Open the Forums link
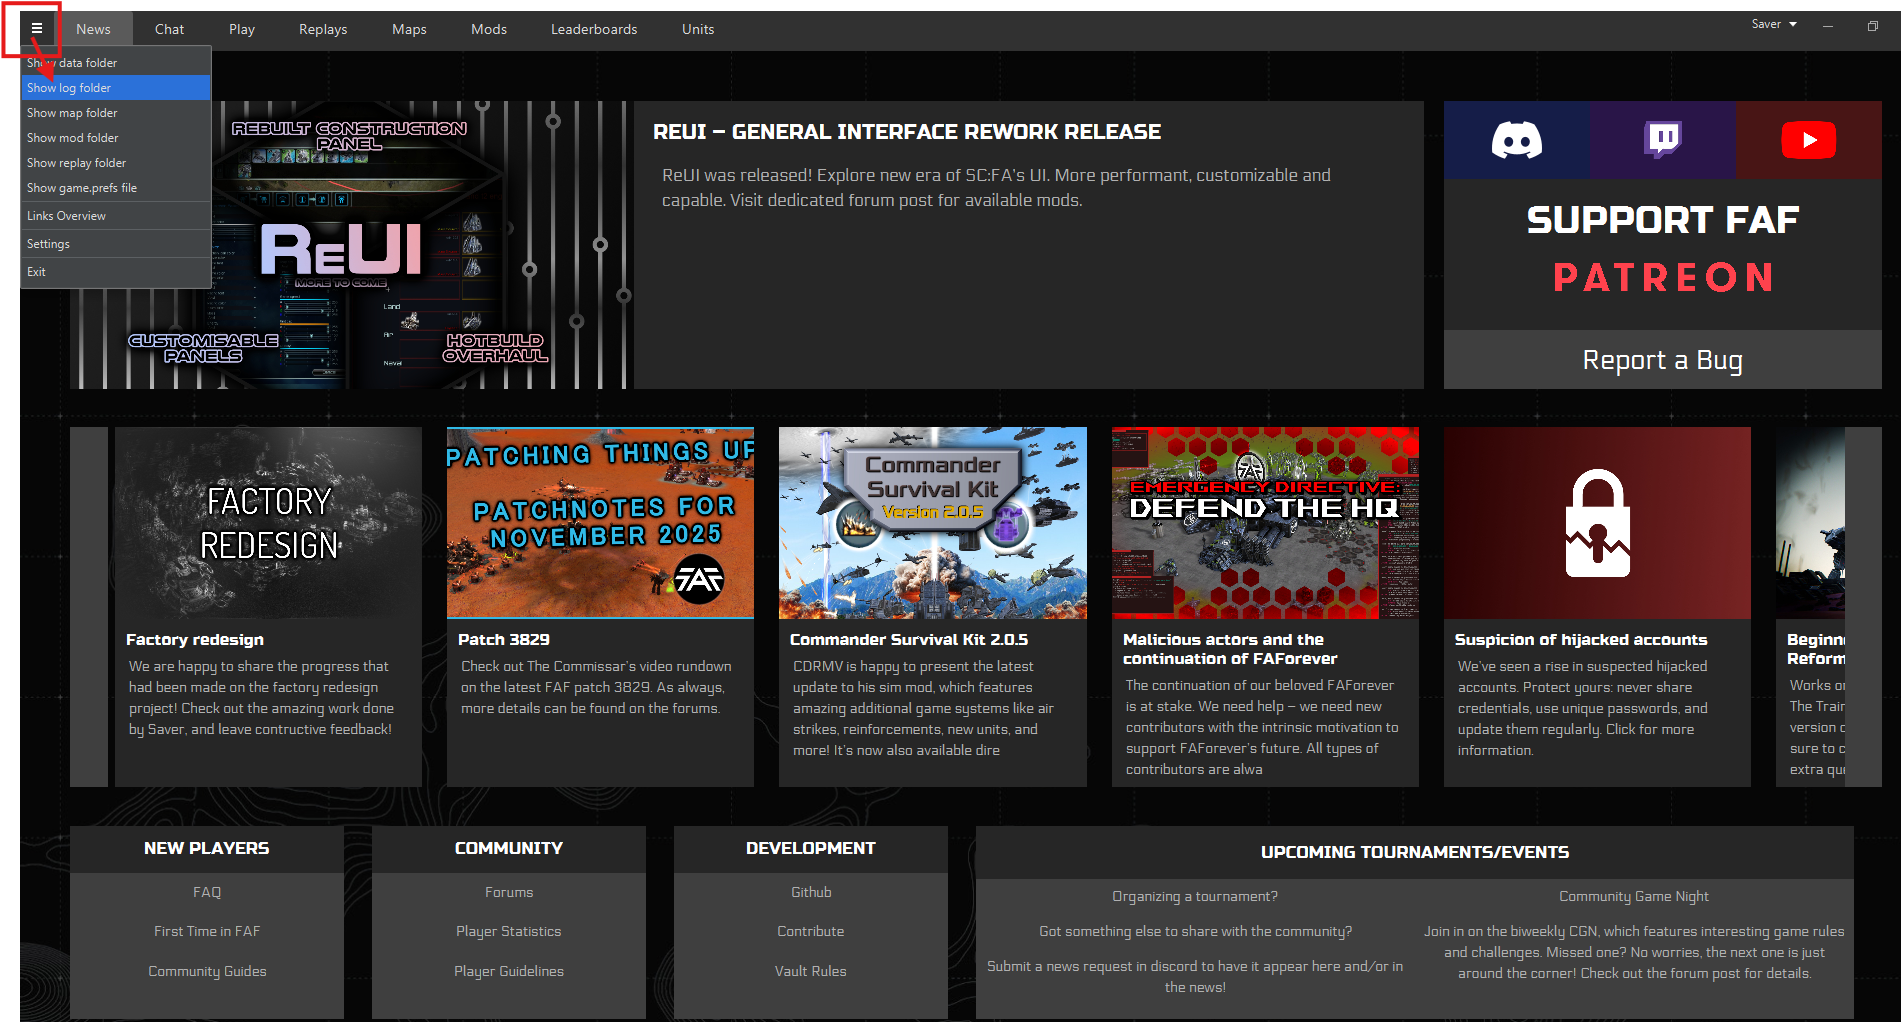The width and height of the screenshot is (1901, 1022). pos(509,892)
